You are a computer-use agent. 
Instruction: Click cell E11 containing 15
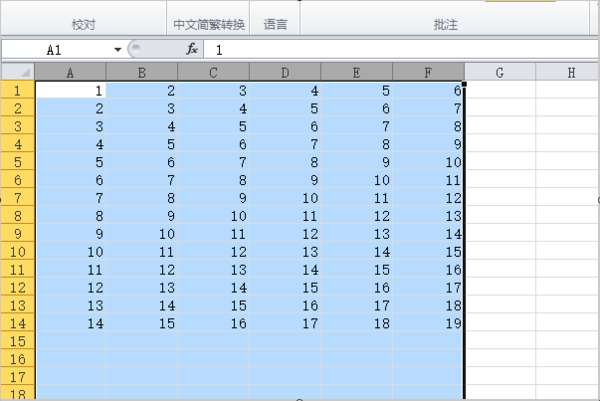click(x=357, y=270)
